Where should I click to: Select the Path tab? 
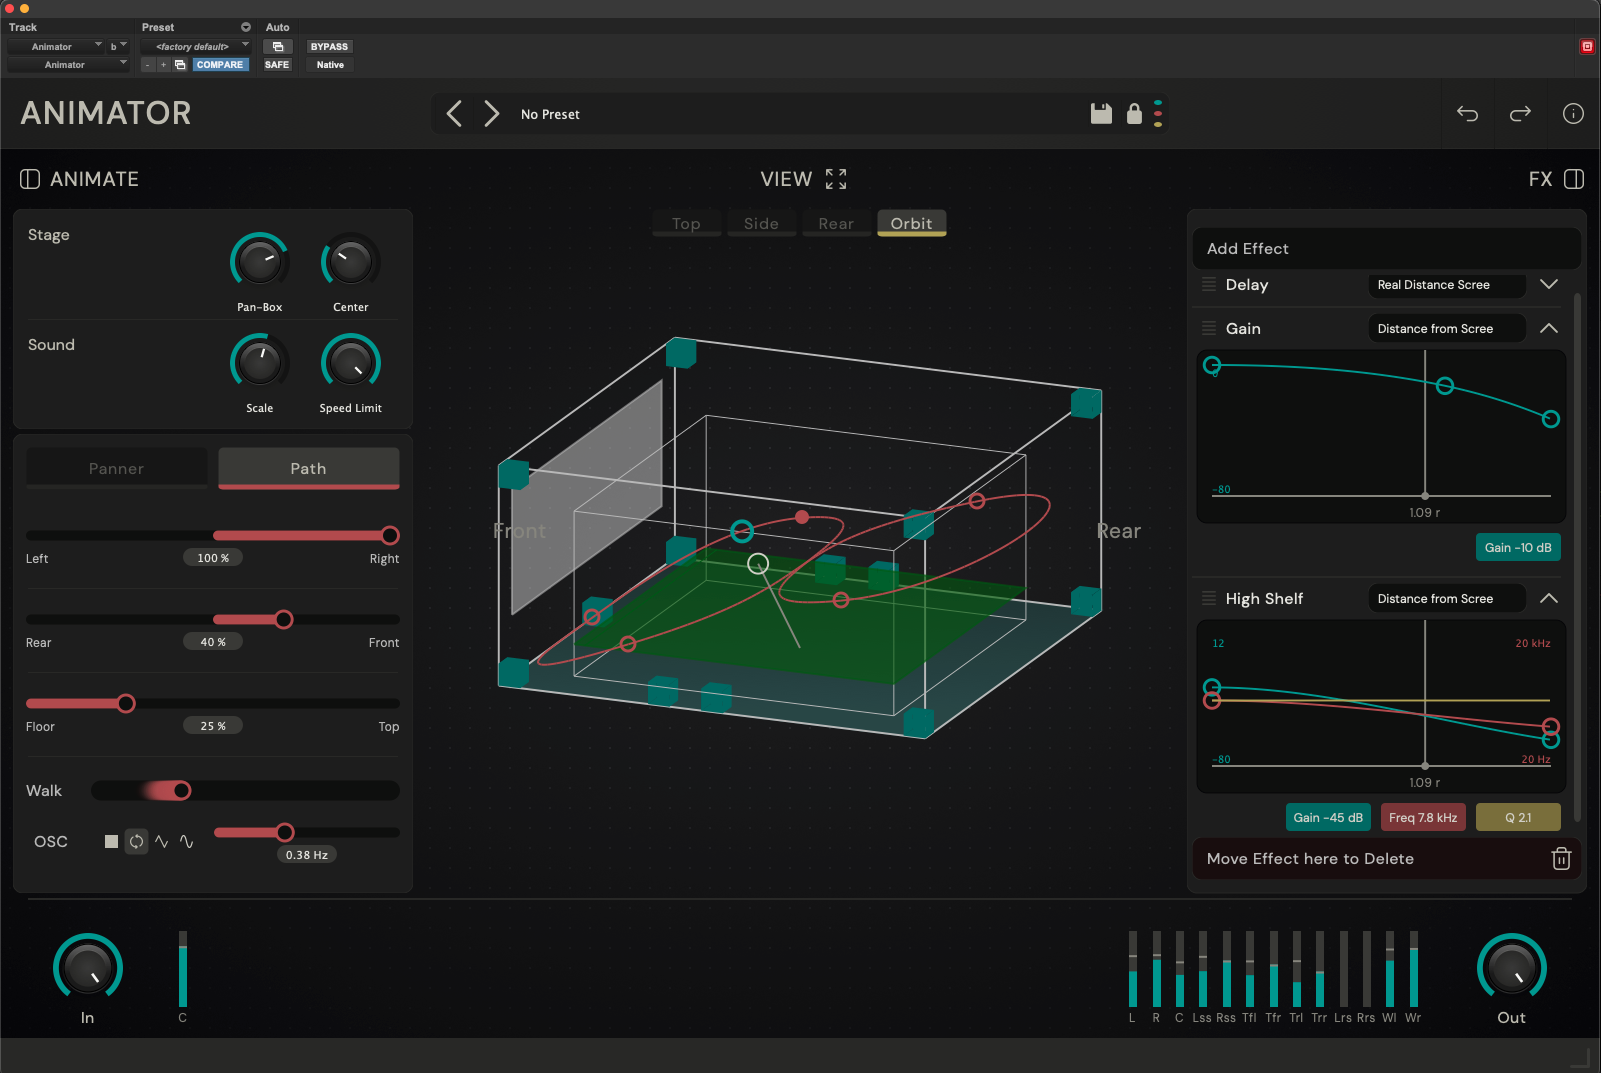point(308,468)
